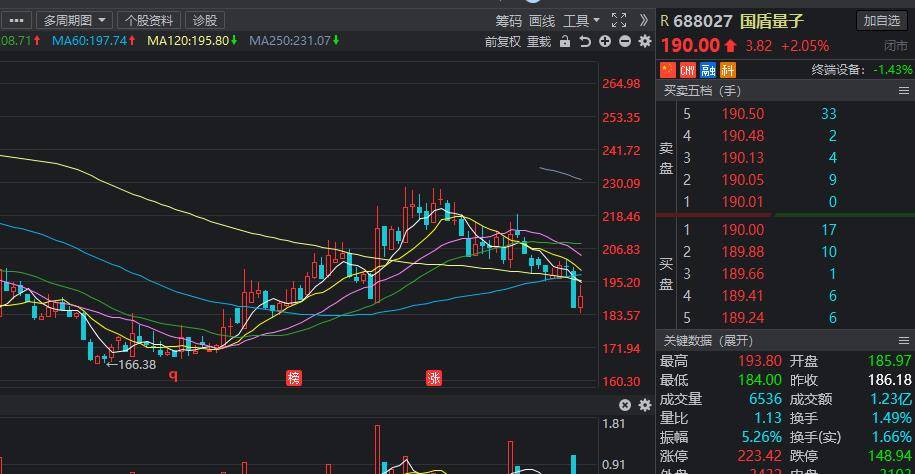The image size is (915, 474).
Task: Click the 涨停 price 223.42
Action: pos(760,456)
